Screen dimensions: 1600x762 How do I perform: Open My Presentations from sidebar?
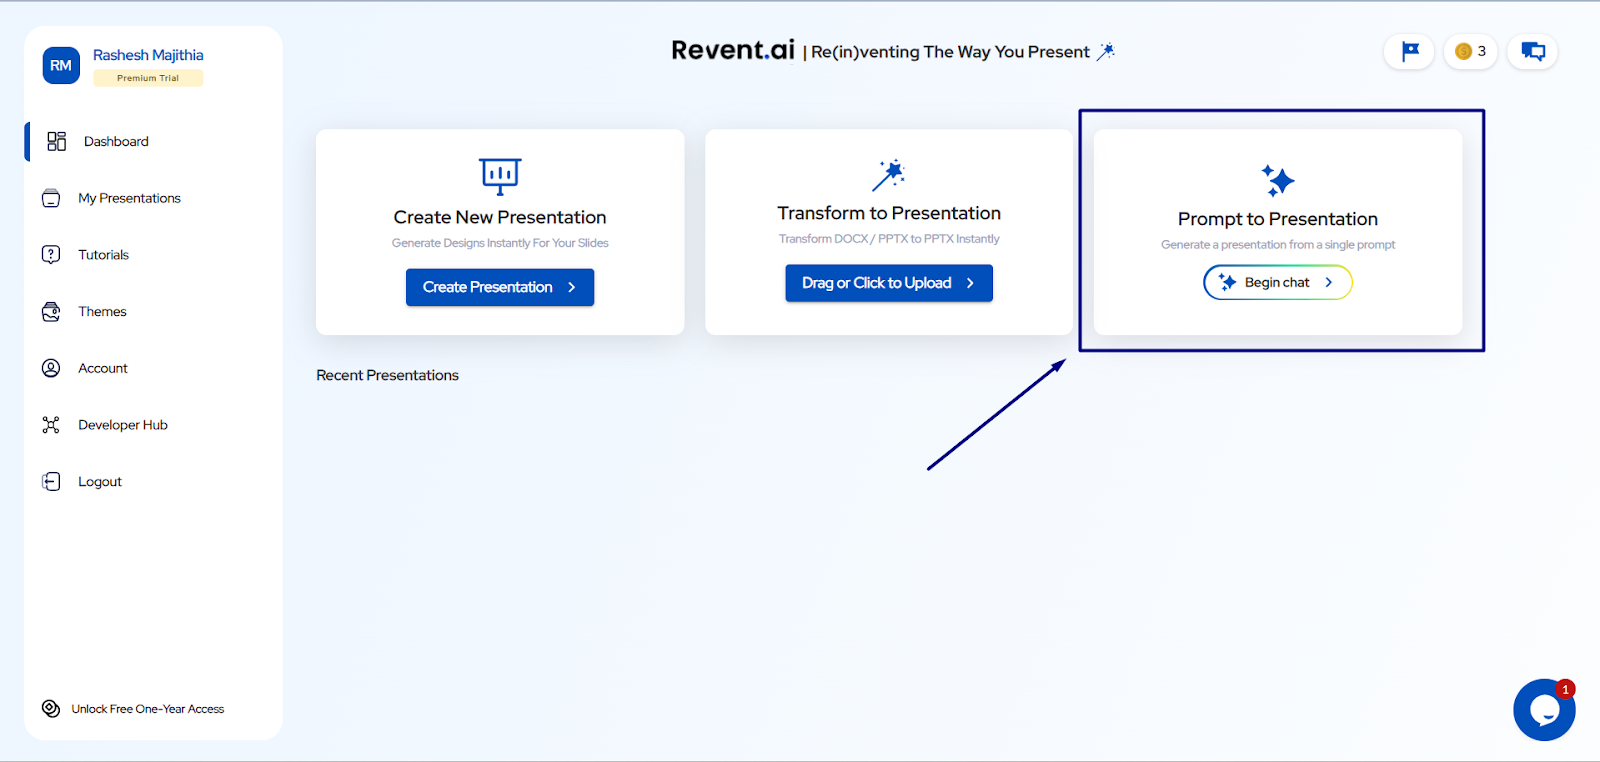coord(129,199)
